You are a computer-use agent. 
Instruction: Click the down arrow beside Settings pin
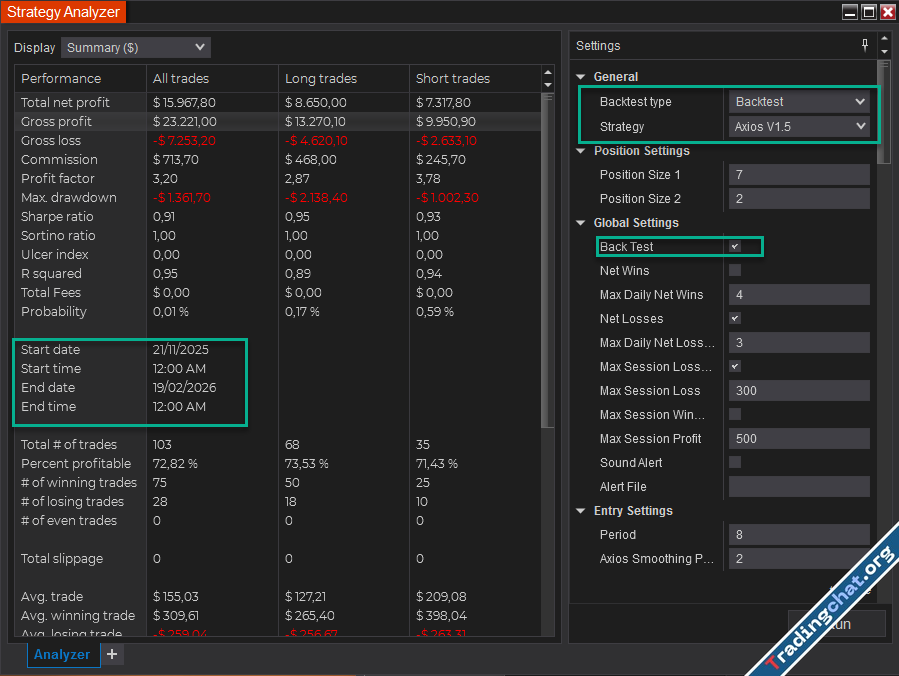(883, 51)
